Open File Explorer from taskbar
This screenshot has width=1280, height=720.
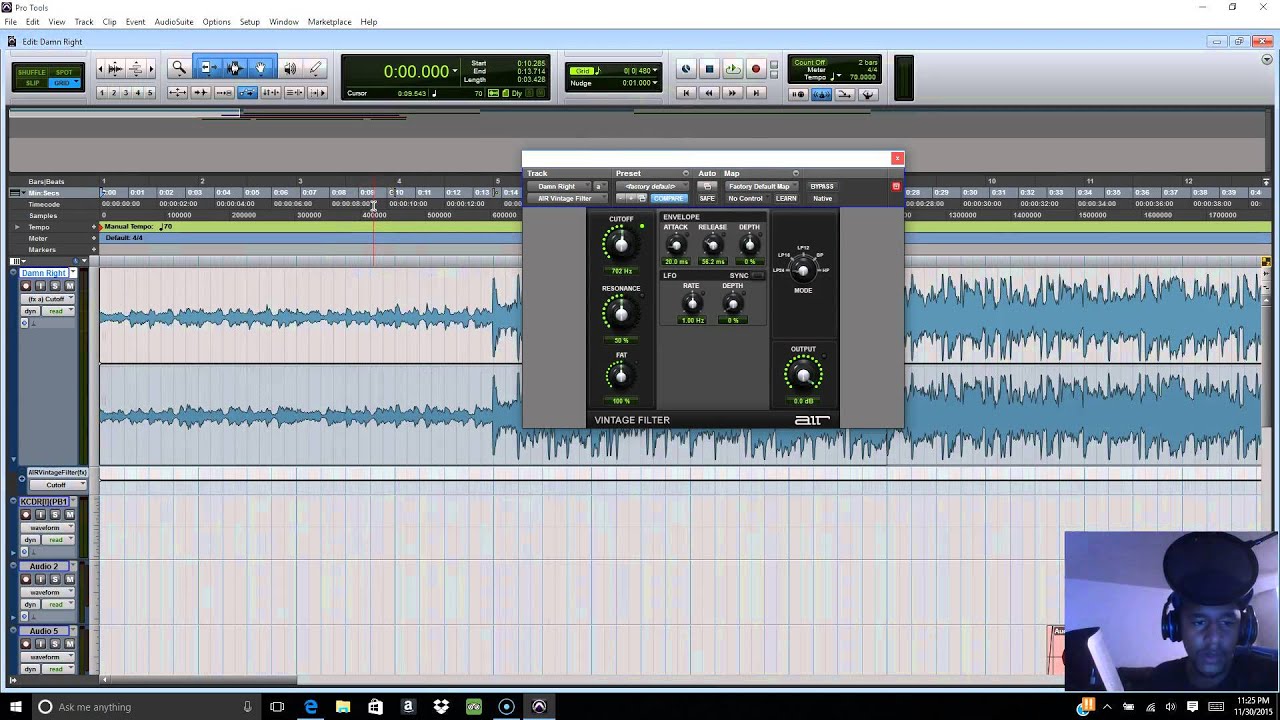(x=343, y=707)
